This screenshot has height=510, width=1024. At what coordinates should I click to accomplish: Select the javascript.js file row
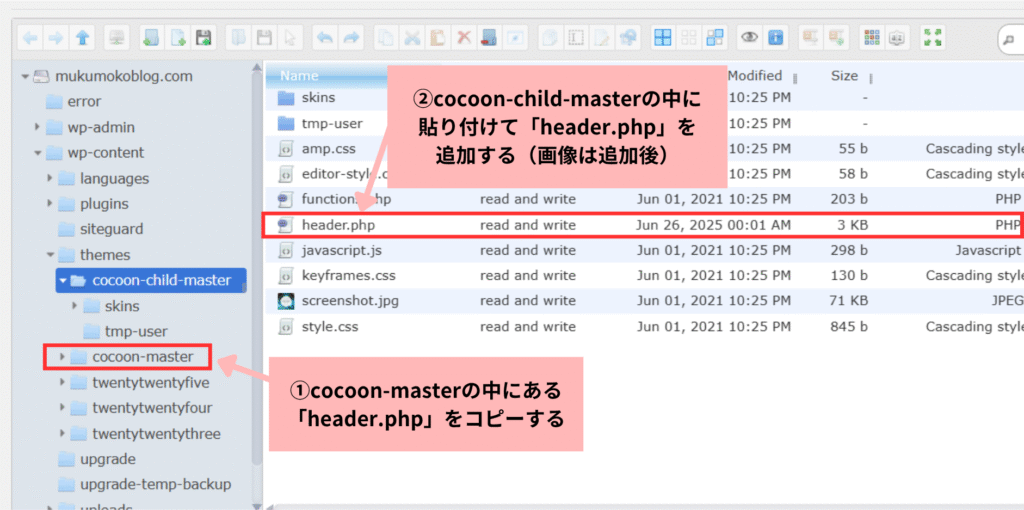pyautogui.click(x=644, y=250)
